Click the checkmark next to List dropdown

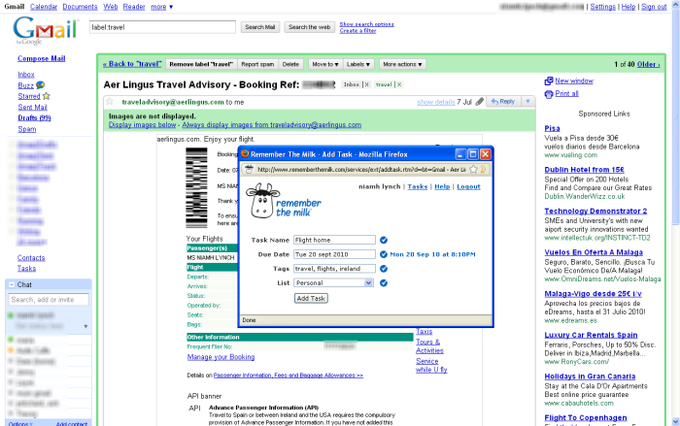[x=383, y=283]
